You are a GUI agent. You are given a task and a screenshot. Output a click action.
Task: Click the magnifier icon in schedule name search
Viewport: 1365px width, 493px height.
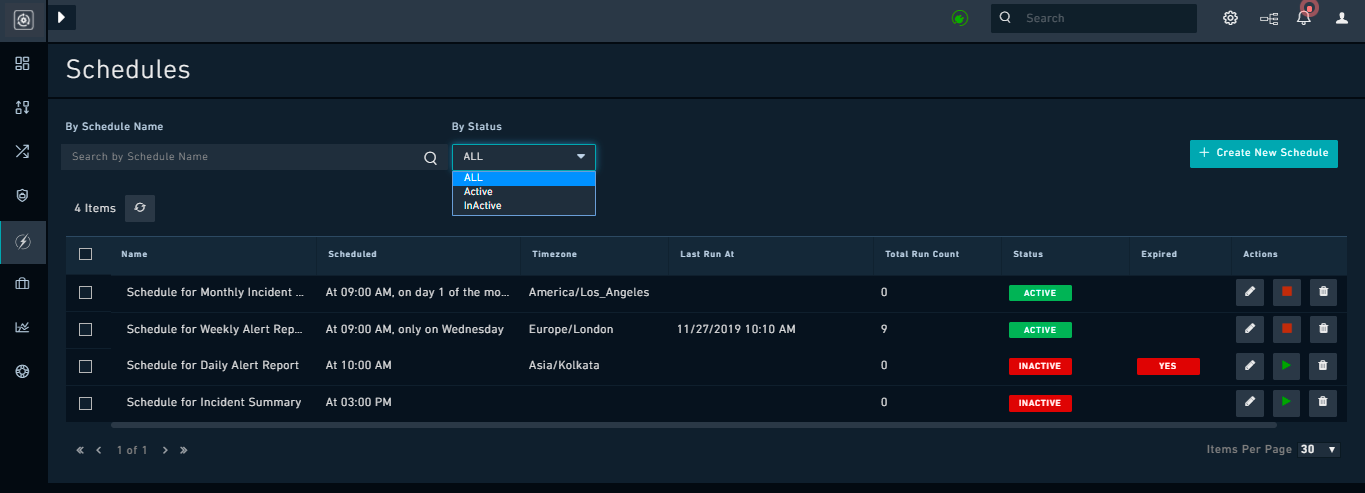click(431, 157)
